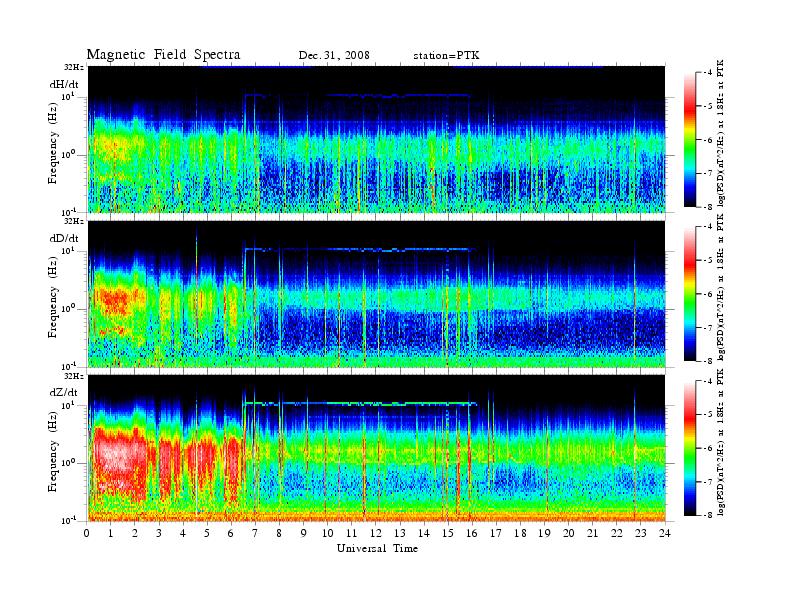Click the "-4" value on dH/dt color scale
The height and width of the screenshot is (612, 792).
[x=708, y=73]
